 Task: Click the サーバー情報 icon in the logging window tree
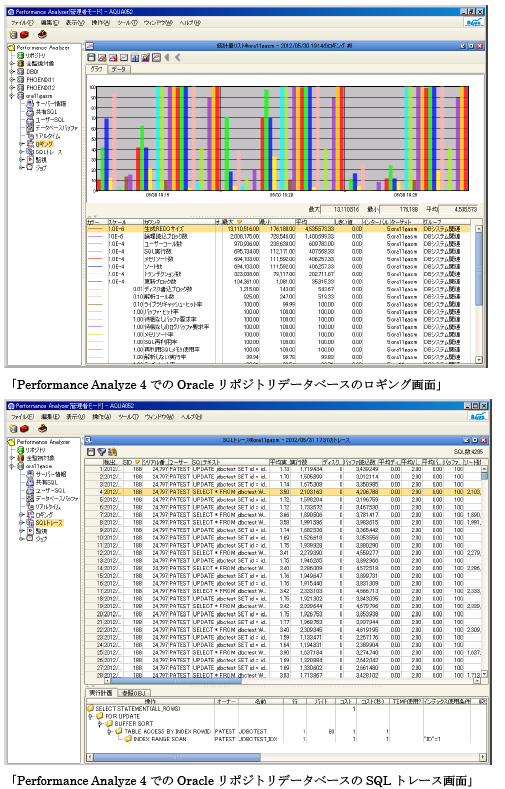(x=30, y=104)
